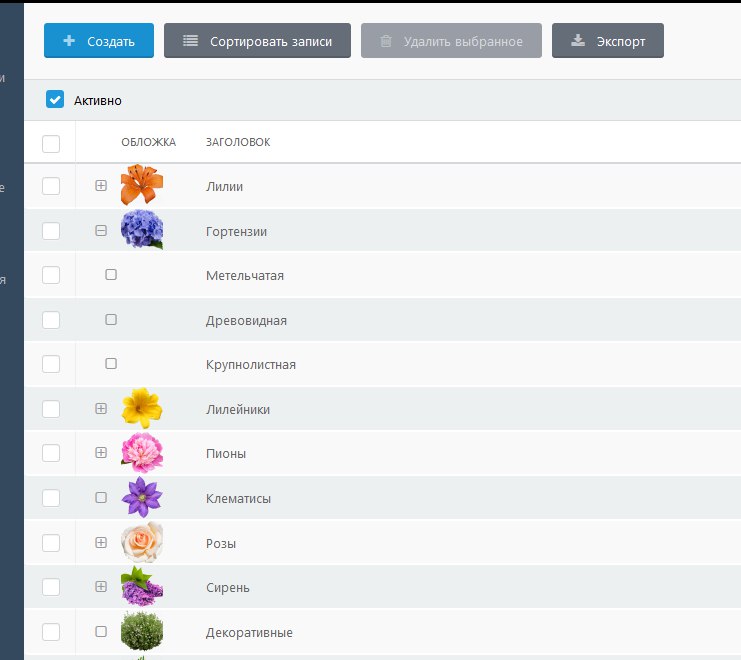The width and height of the screenshot is (741, 660).
Task: Click the ОБЛОЖКА column header
Action: (148, 142)
